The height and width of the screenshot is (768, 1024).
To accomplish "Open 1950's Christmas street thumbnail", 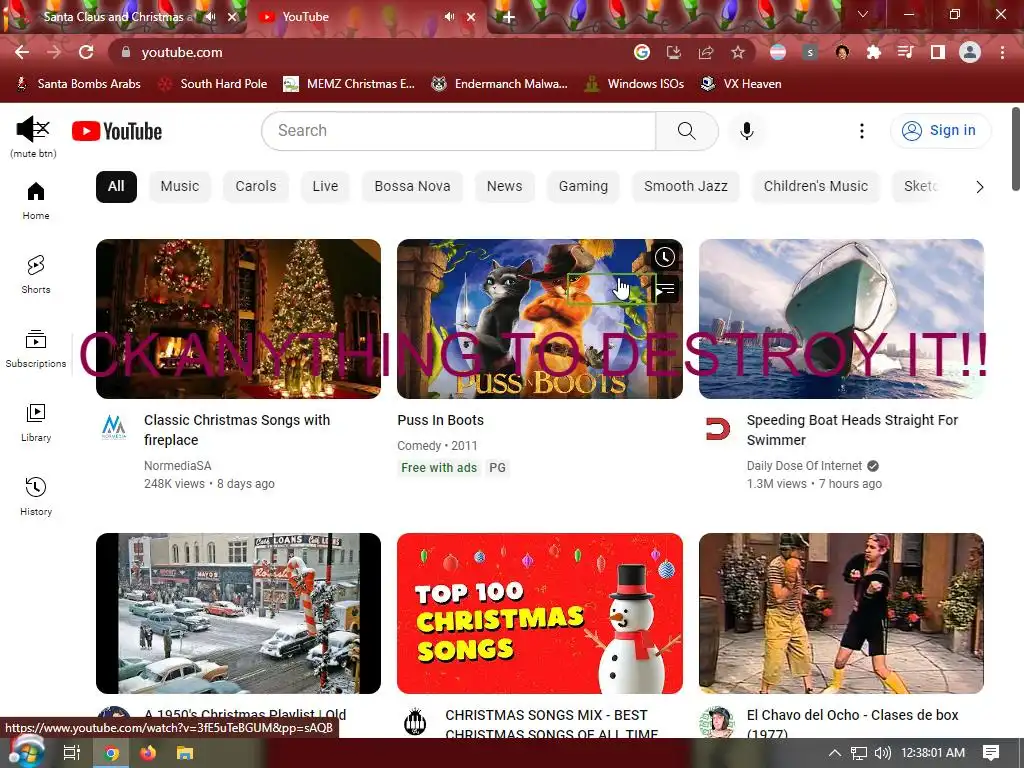I will [238, 613].
